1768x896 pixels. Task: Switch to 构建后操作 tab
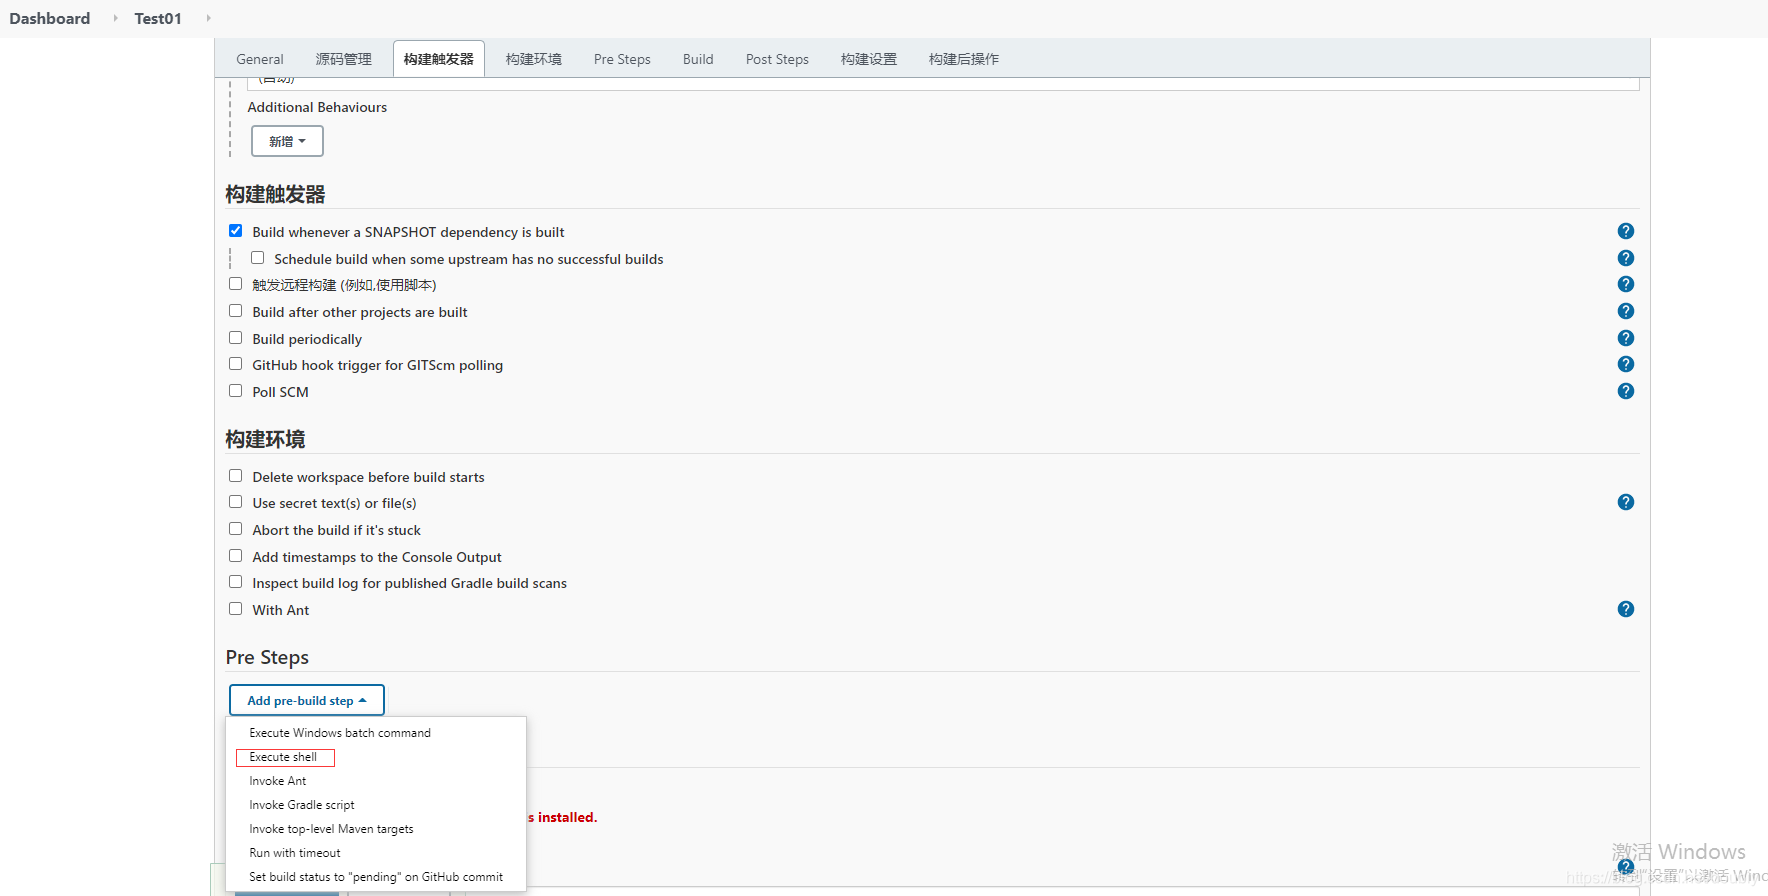[964, 59]
